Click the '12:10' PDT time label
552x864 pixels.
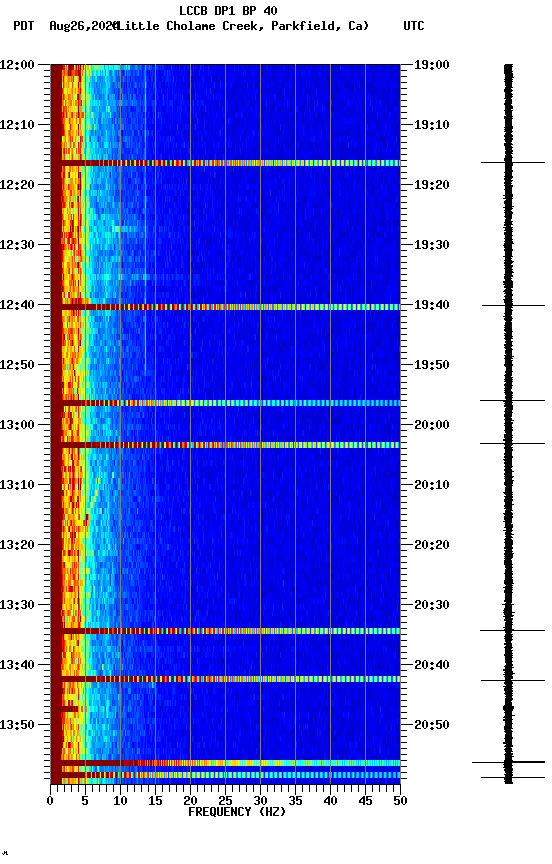point(17,125)
